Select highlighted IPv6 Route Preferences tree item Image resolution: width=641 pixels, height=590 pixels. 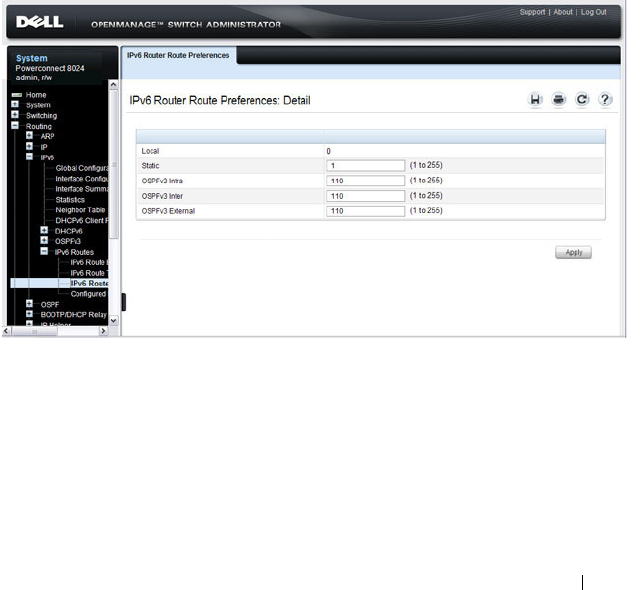89,283
